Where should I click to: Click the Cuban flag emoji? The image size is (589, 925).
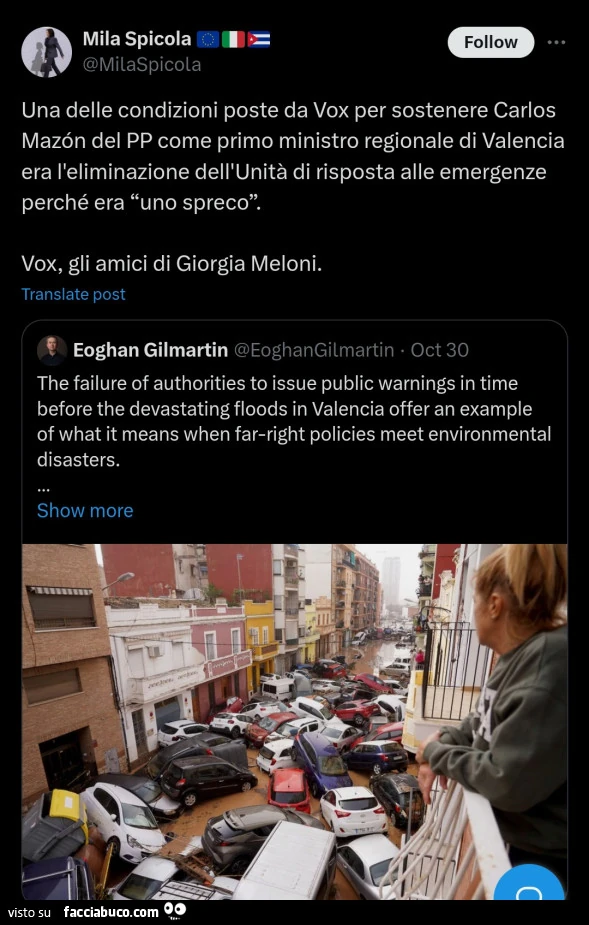point(258,40)
